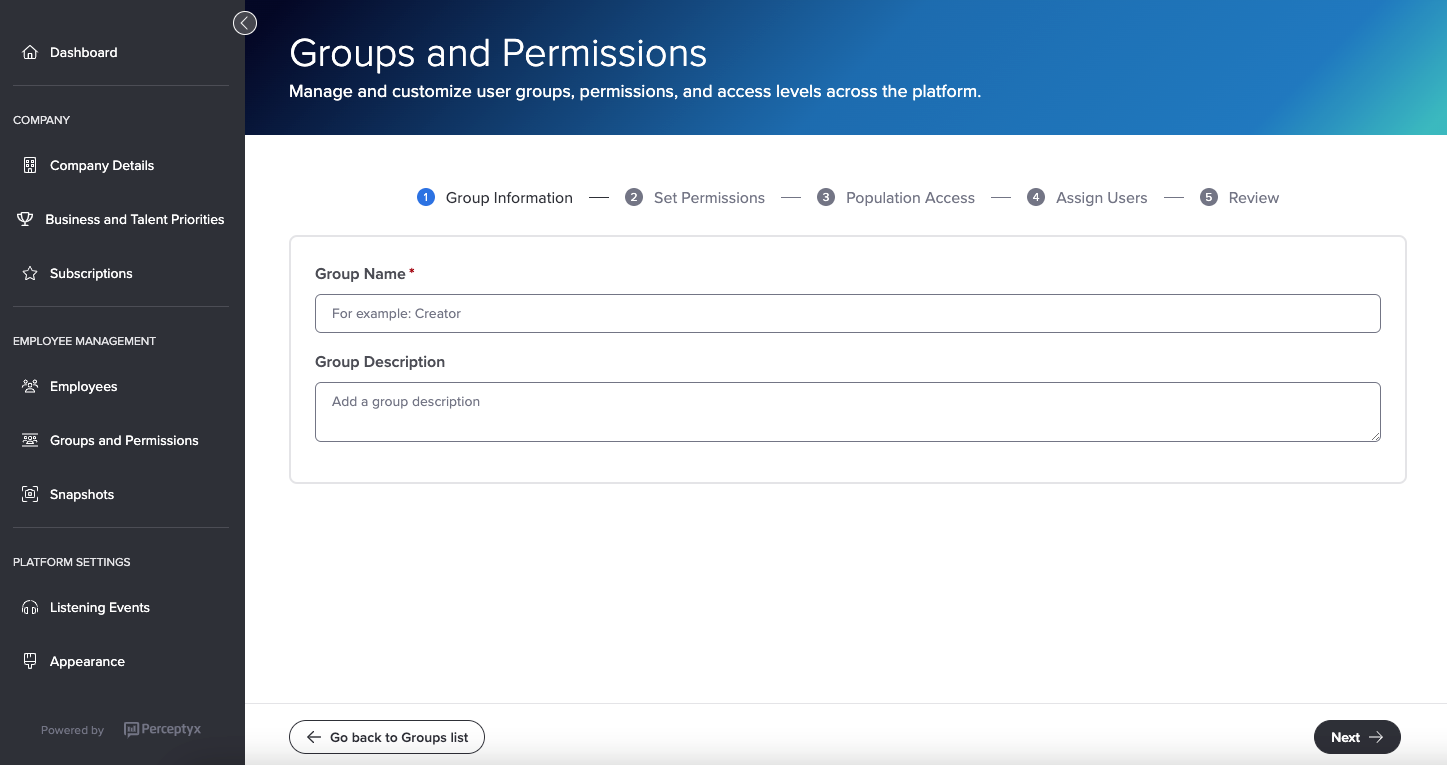Click the Group Description resize handle
This screenshot has width=1447, height=765.
tap(1375, 436)
